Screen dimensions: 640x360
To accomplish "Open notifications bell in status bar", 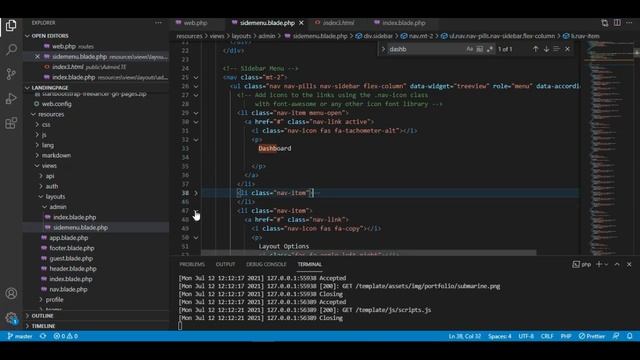I will (629, 336).
